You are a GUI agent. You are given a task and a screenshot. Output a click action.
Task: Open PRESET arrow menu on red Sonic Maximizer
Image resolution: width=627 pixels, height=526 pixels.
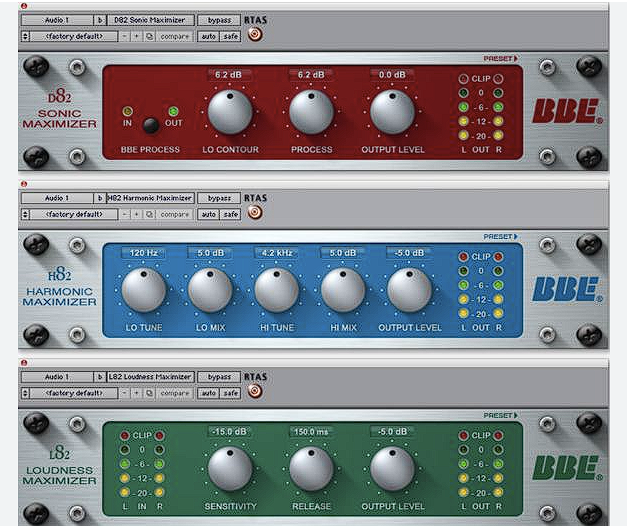[501, 58]
